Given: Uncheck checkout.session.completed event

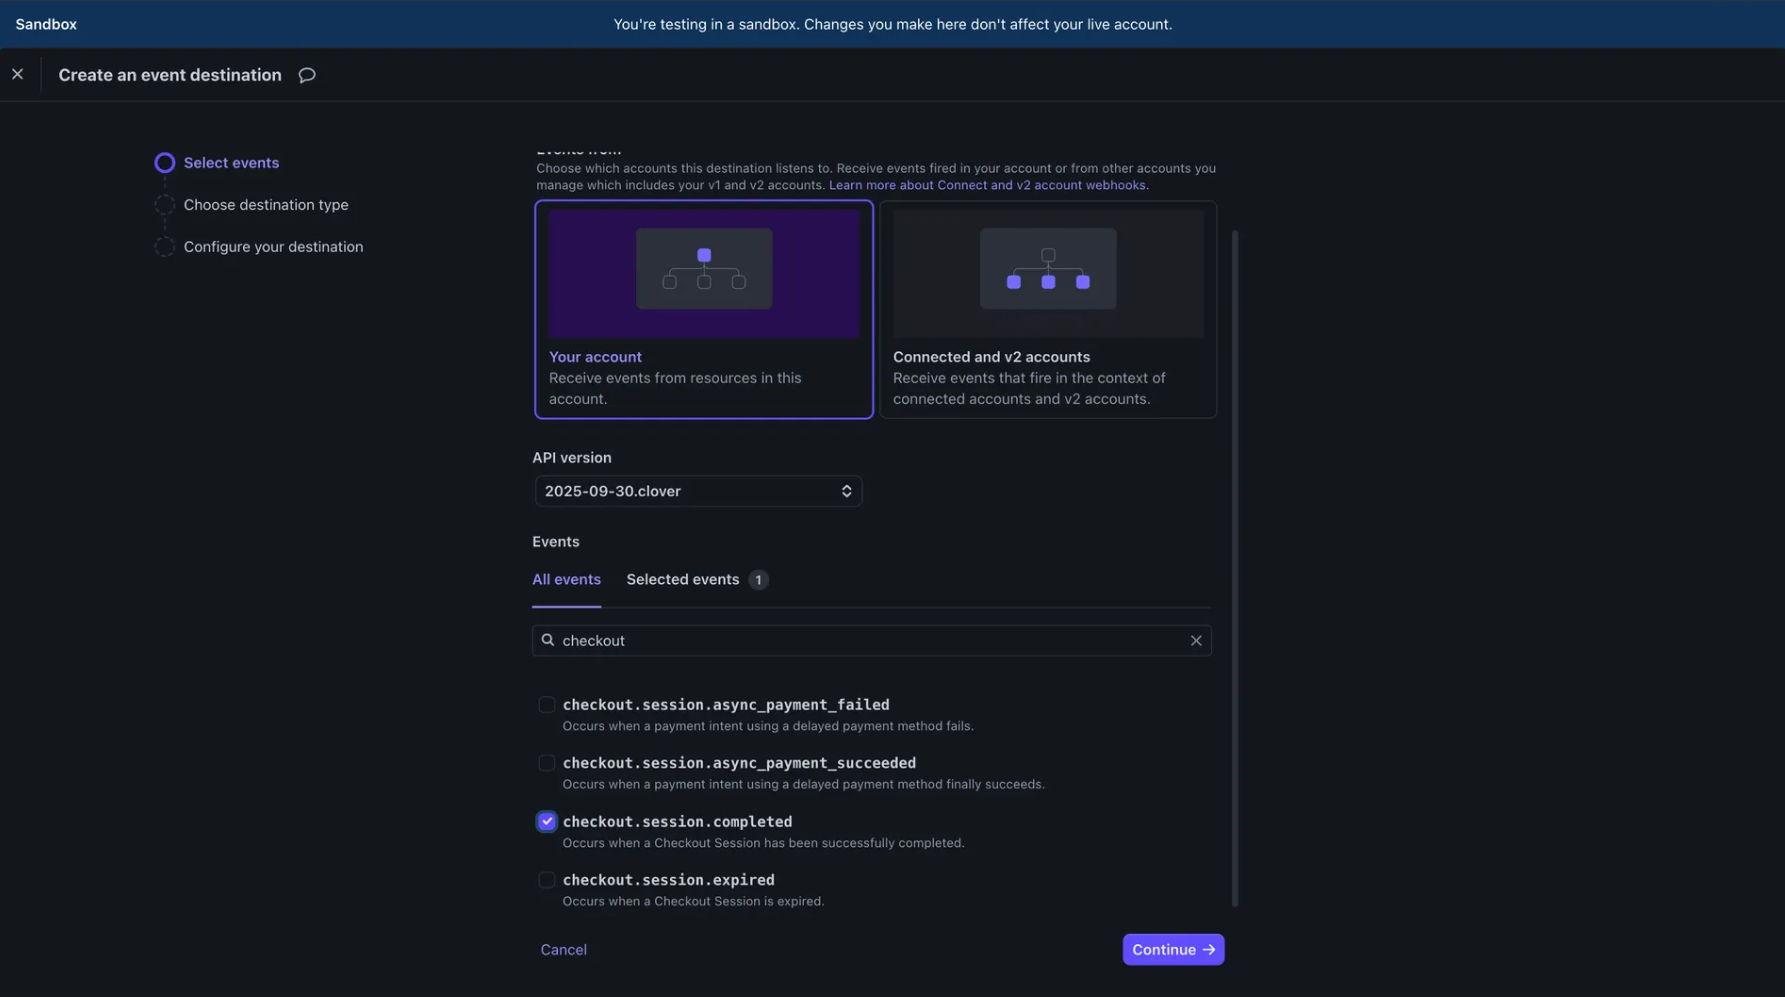Looking at the screenshot, I should [547, 822].
